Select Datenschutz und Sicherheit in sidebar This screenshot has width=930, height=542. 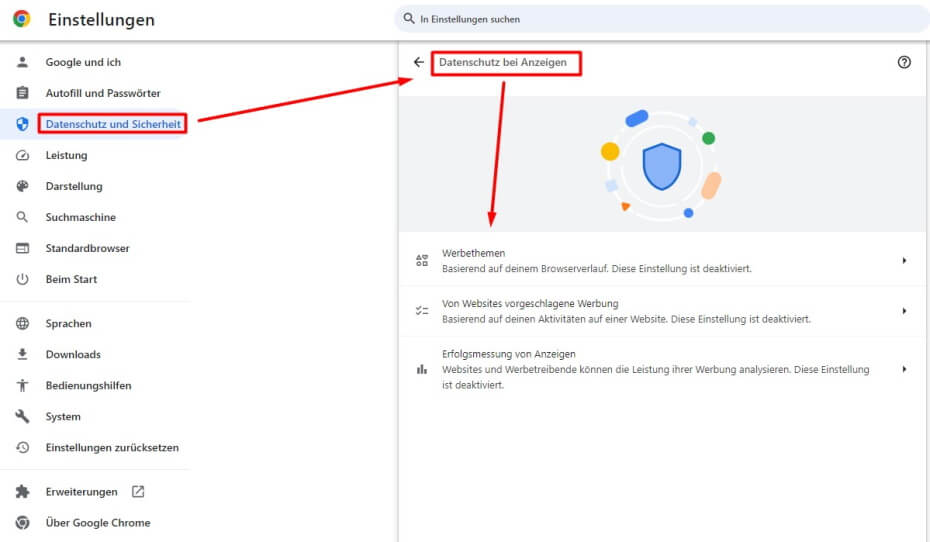tap(113, 124)
